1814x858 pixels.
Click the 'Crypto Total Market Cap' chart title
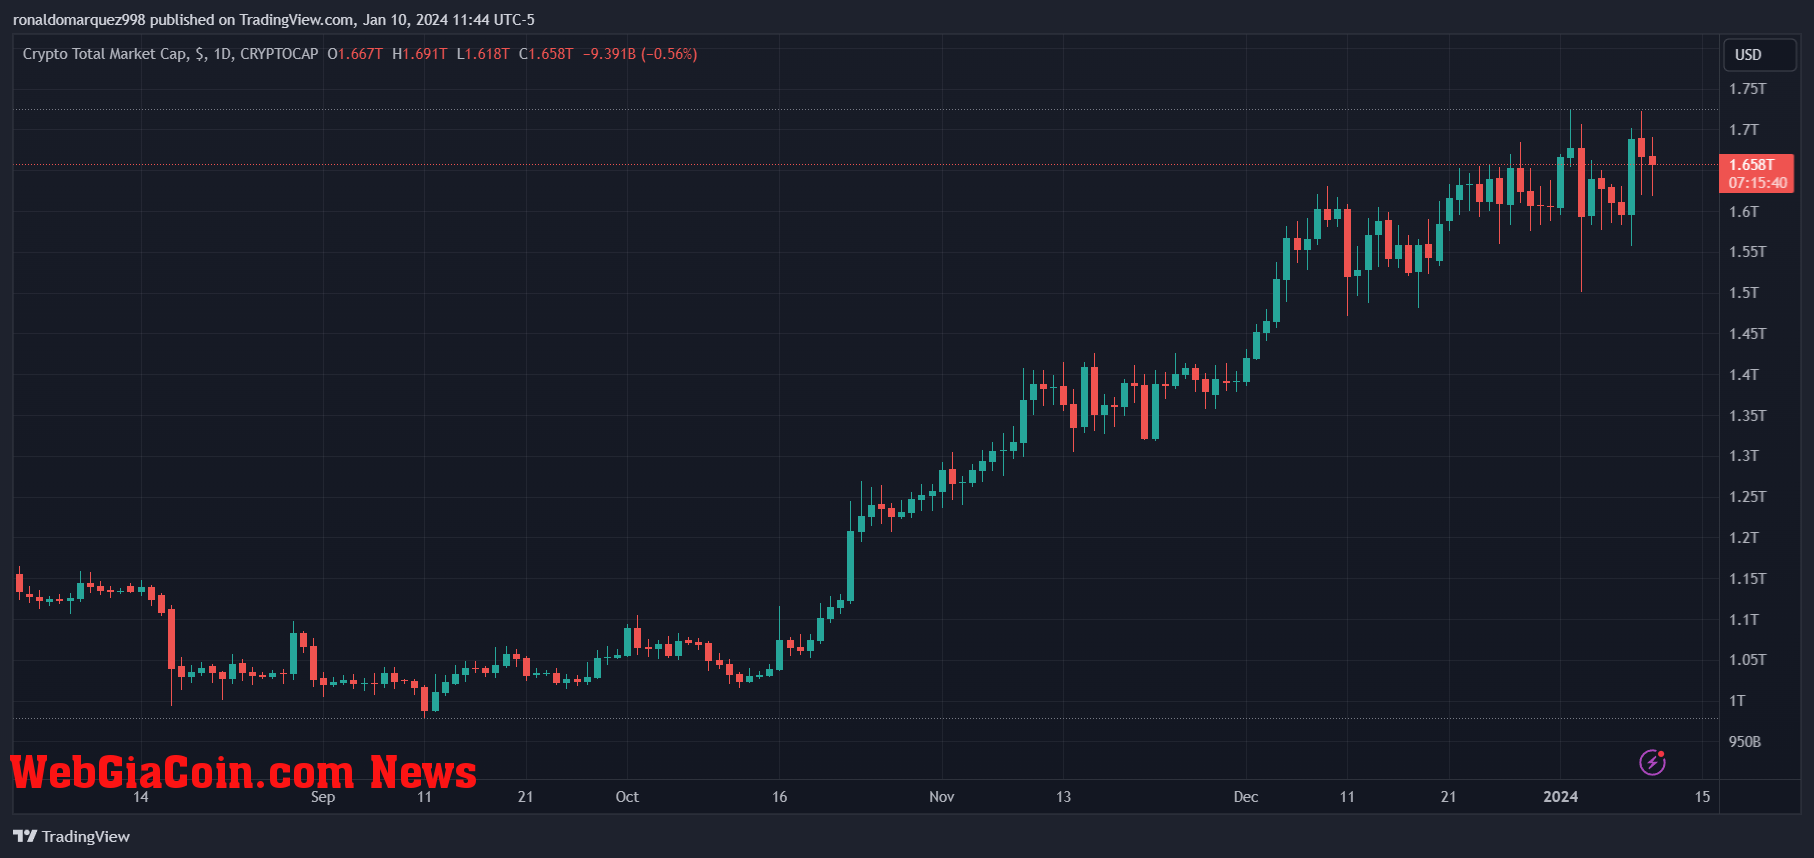click(x=105, y=54)
